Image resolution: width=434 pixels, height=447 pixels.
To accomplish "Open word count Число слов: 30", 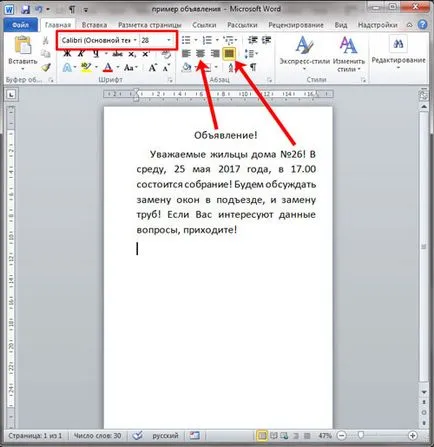I will [x=97, y=436].
